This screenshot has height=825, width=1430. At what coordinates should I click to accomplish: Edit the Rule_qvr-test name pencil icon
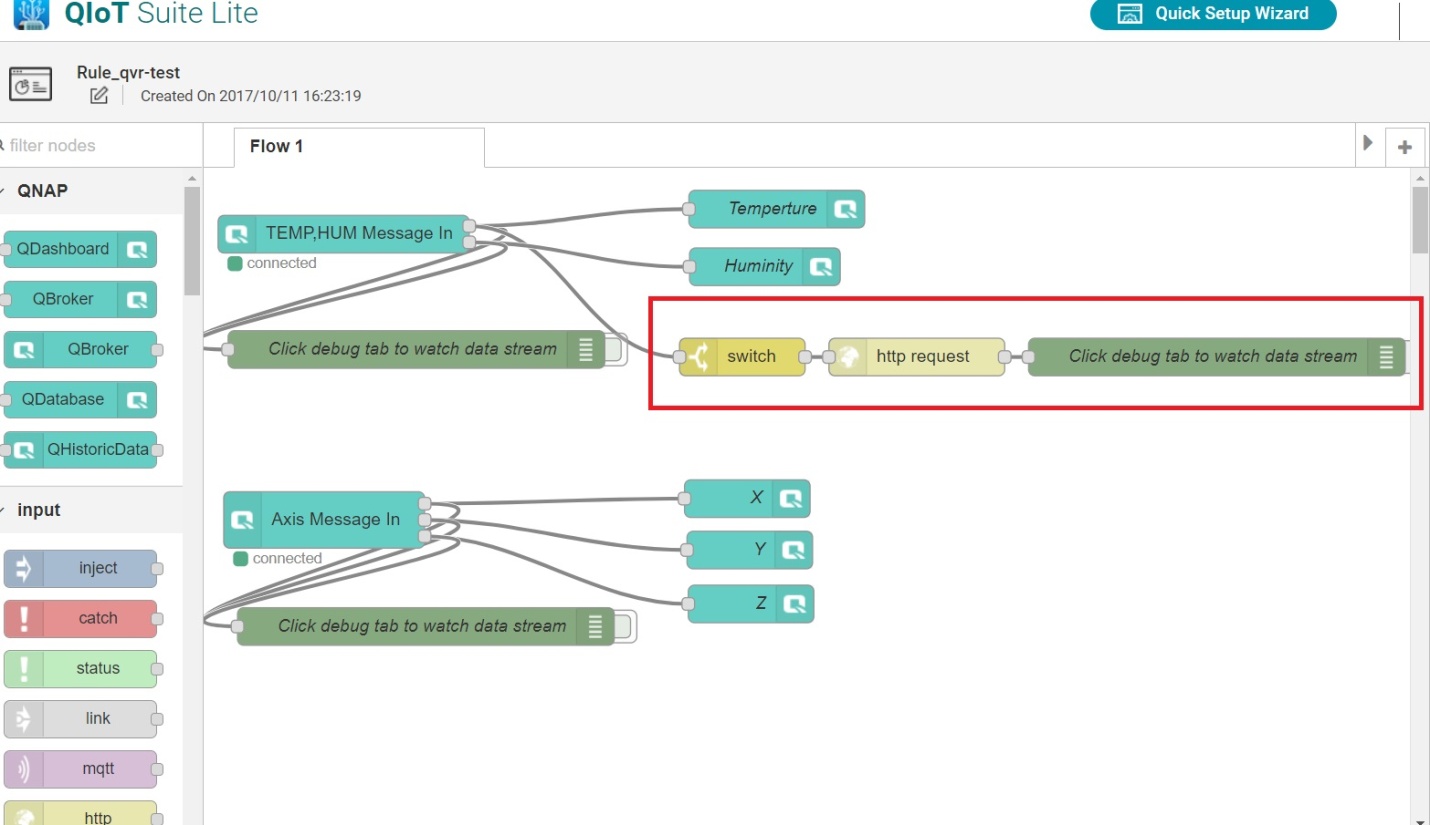tap(99, 96)
